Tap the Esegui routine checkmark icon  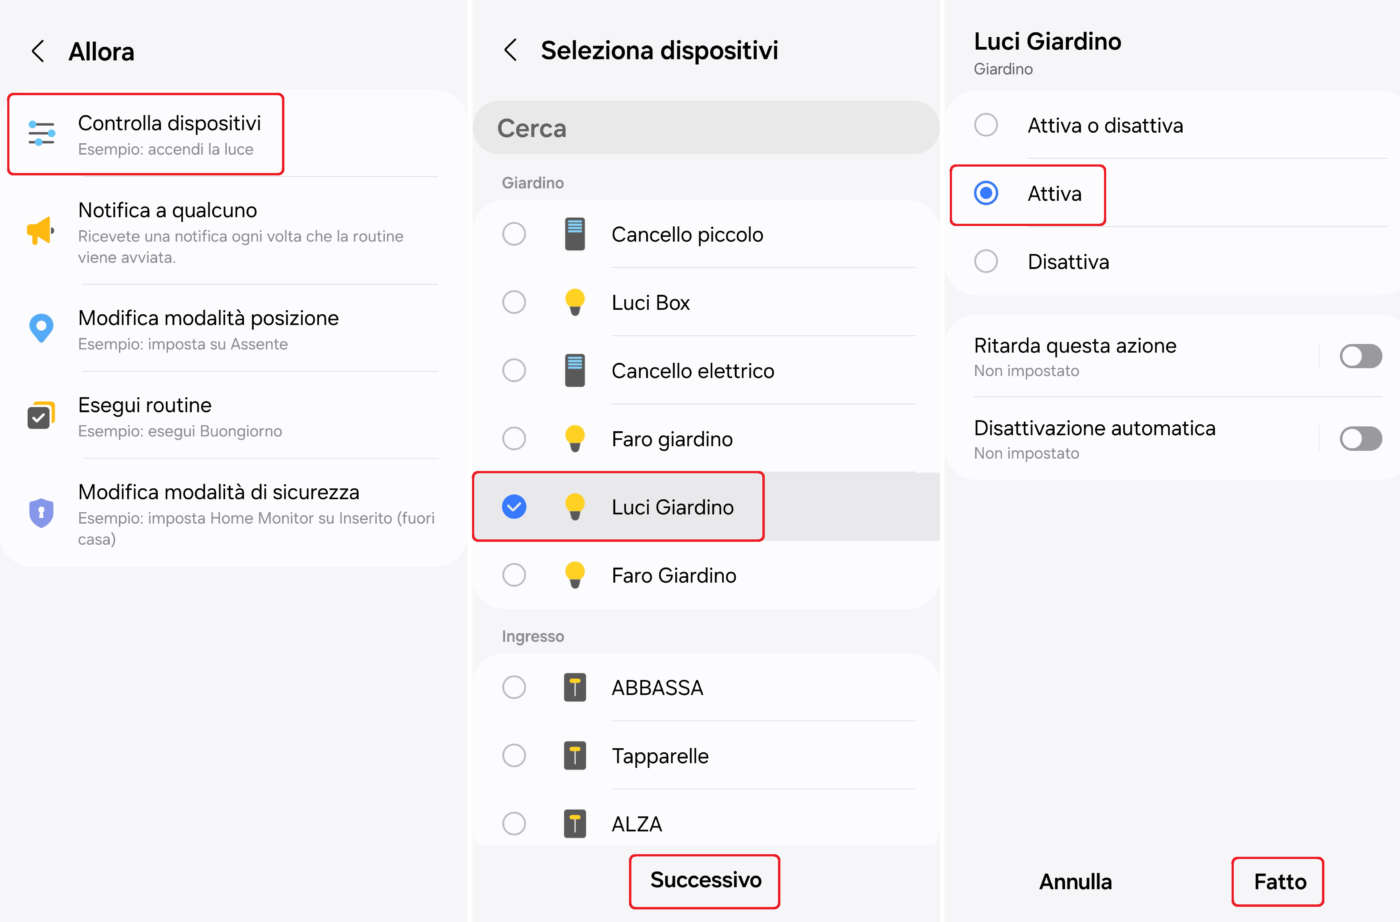(40, 415)
